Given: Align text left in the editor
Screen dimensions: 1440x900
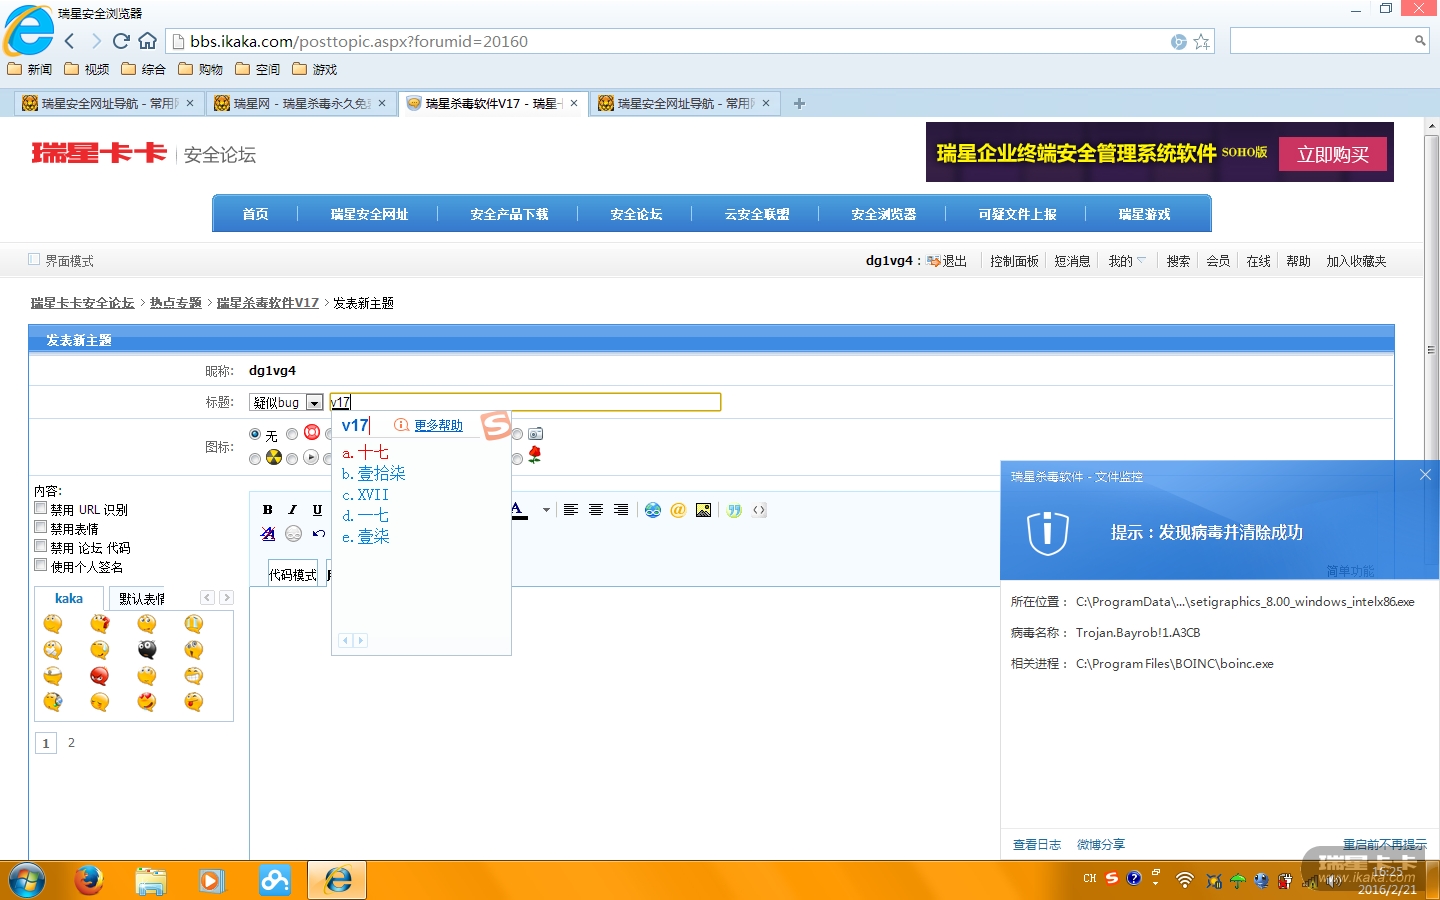Looking at the screenshot, I should 571,510.
